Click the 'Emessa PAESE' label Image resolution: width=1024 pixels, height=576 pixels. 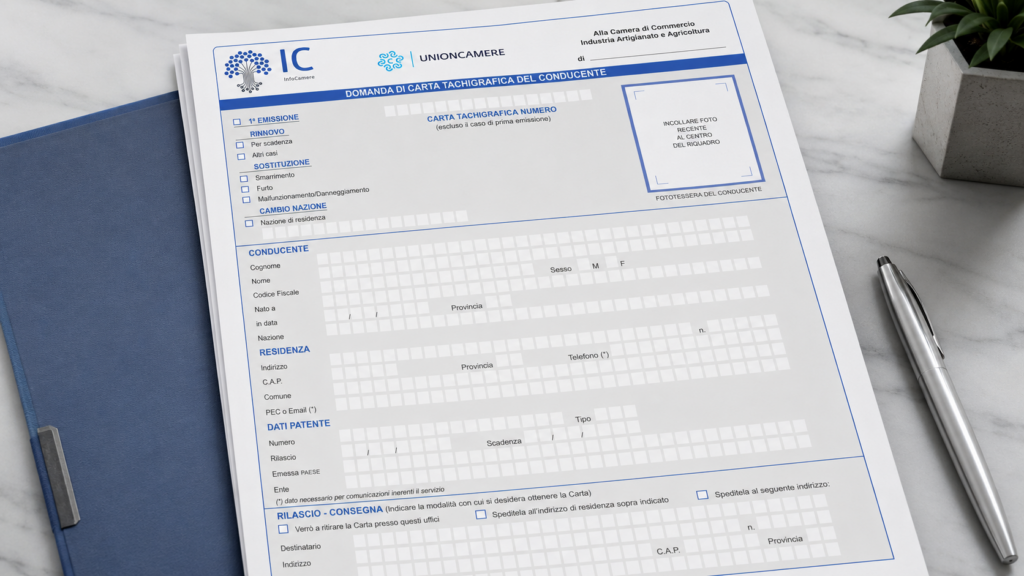tap(296, 473)
